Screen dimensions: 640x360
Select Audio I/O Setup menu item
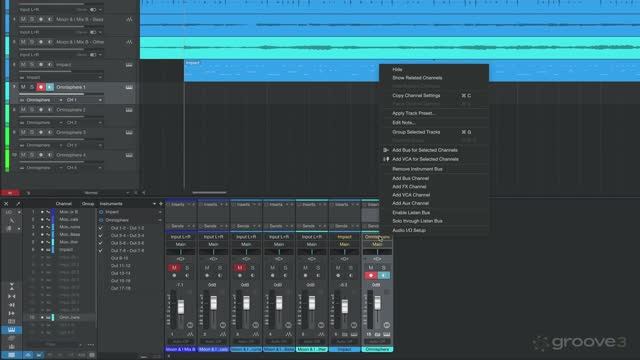click(x=409, y=230)
